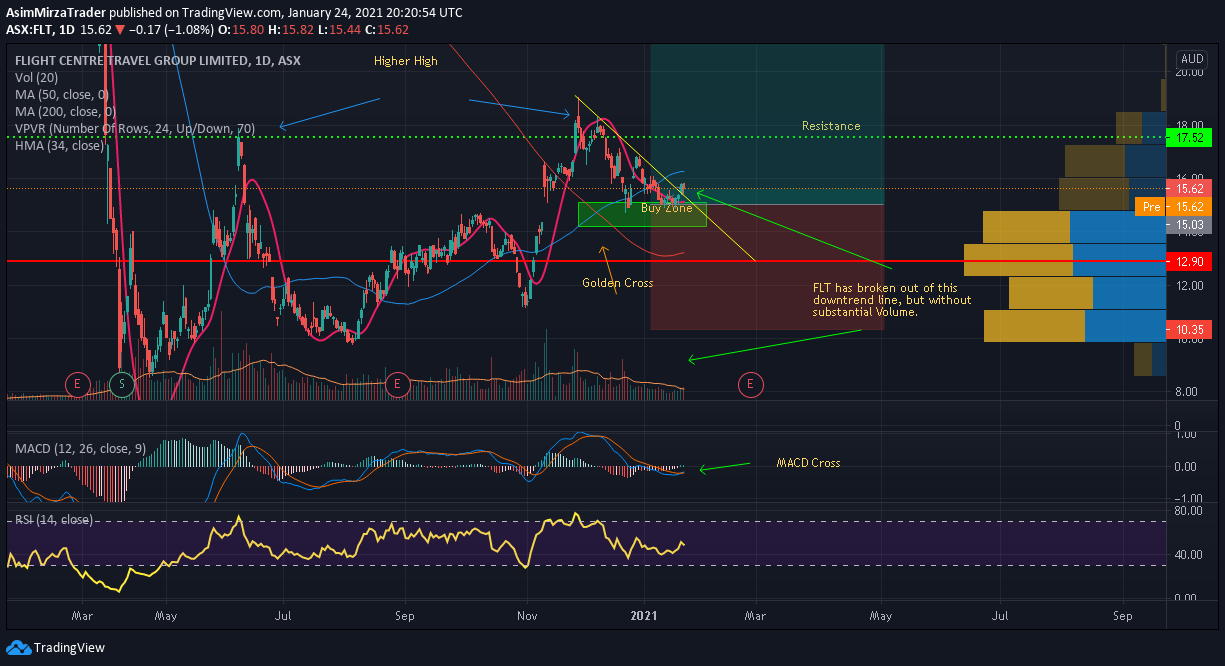
Task: Select the RSI (14, close) legend
Action: click(x=54, y=519)
